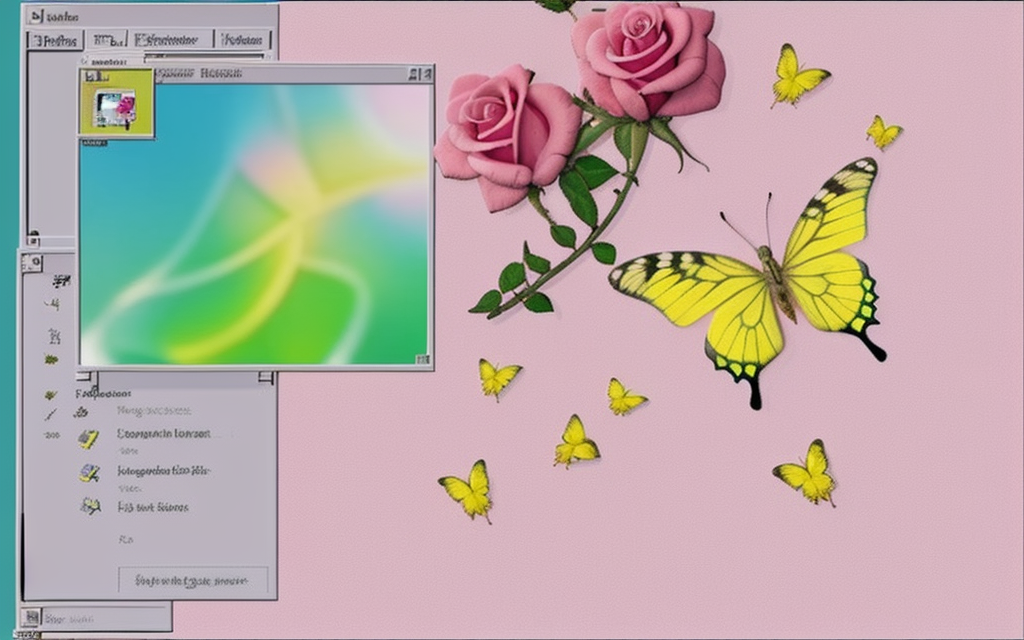This screenshot has width=1024, height=640.
Task: Click the small numeric label at the bottom of the left column
Action: pos(52,435)
